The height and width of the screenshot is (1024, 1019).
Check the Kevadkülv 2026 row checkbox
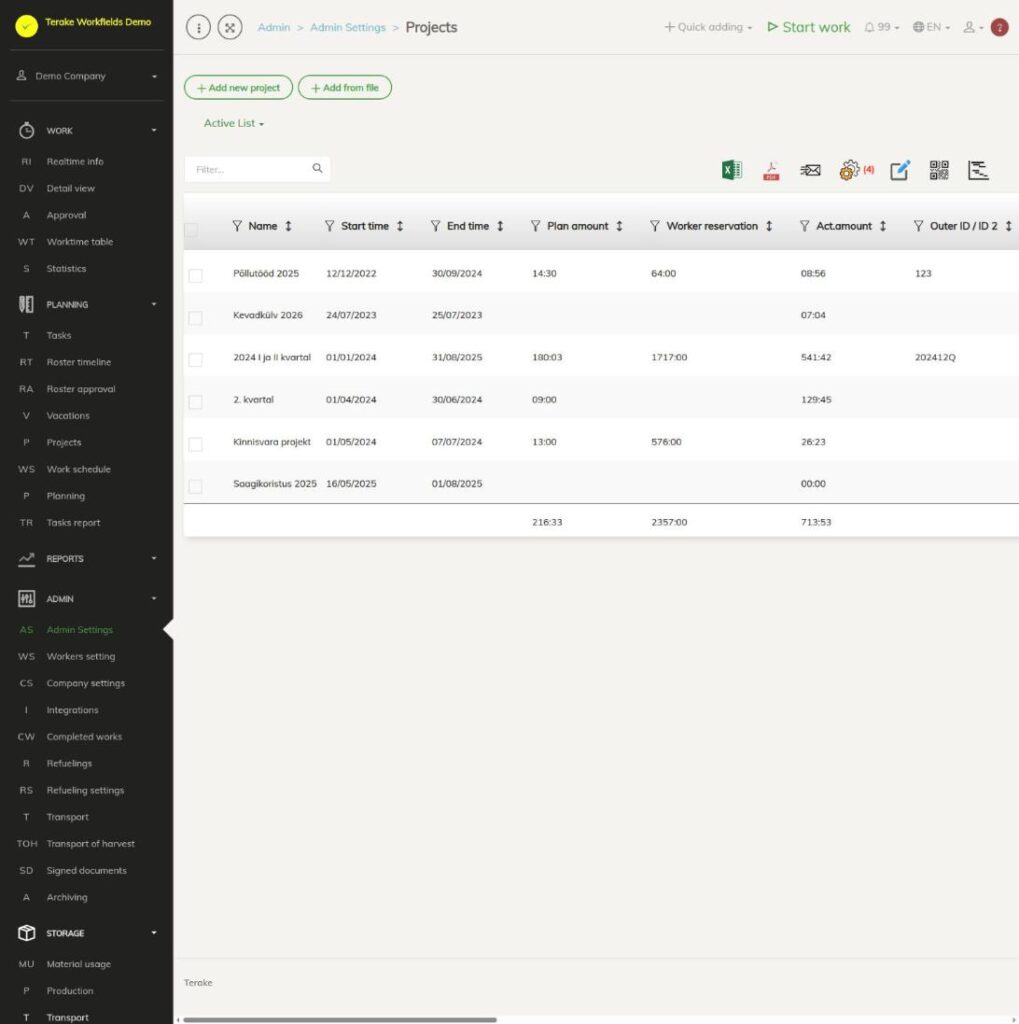(x=195, y=318)
